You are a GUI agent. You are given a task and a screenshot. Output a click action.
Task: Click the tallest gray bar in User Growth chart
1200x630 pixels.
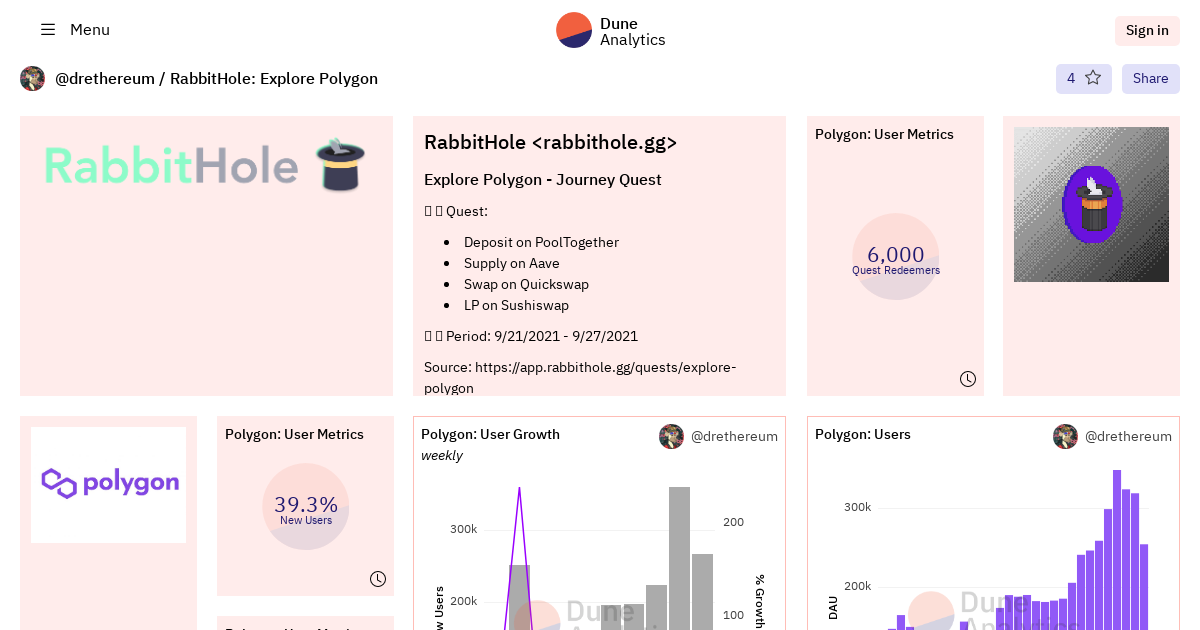tap(680, 558)
